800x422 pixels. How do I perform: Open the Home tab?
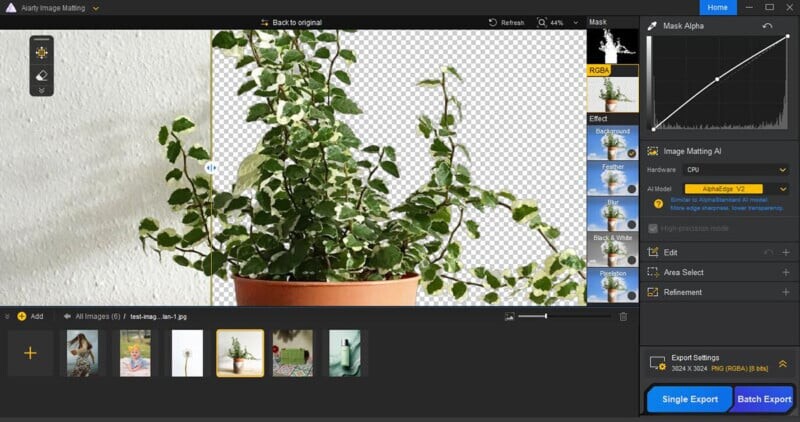717,7
